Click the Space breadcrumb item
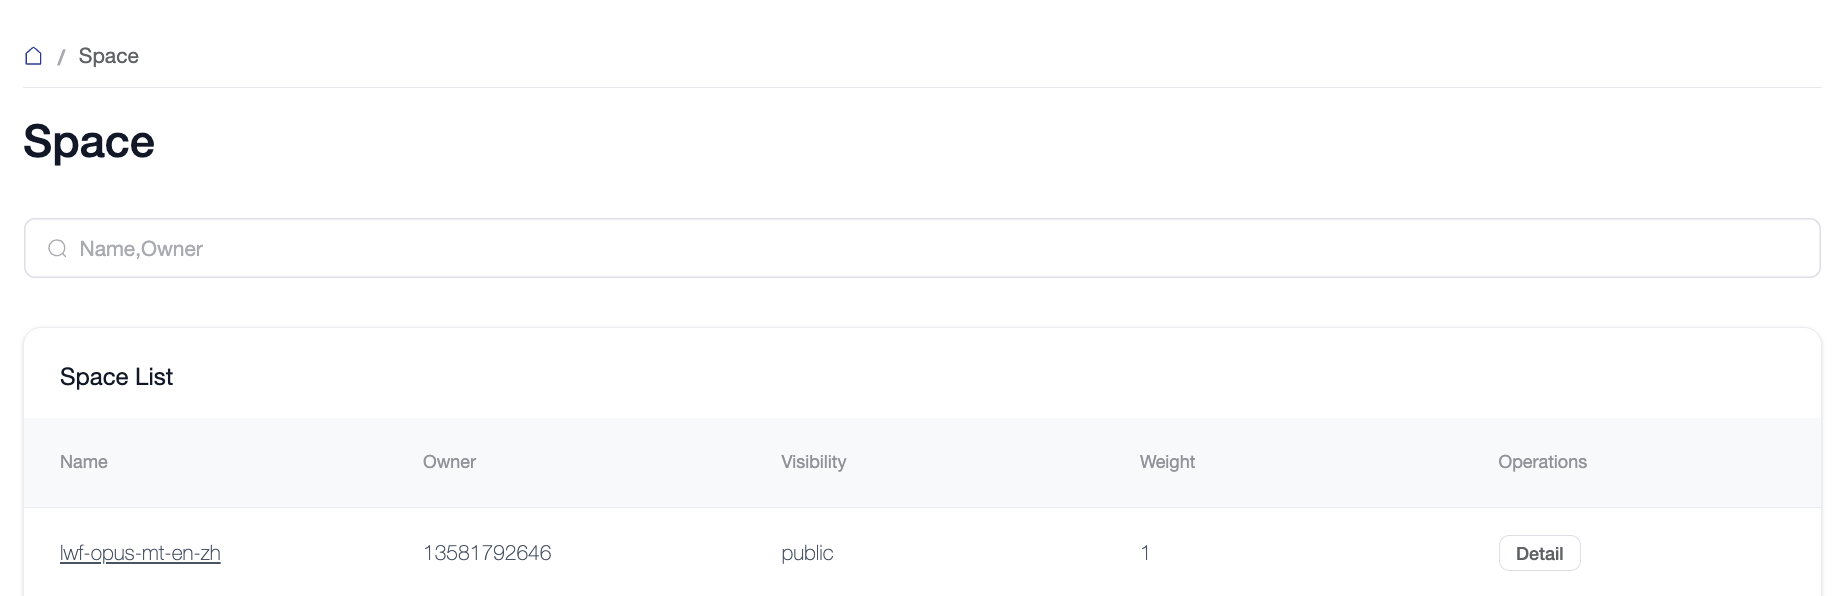This screenshot has width=1834, height=596. pos(108,56)
